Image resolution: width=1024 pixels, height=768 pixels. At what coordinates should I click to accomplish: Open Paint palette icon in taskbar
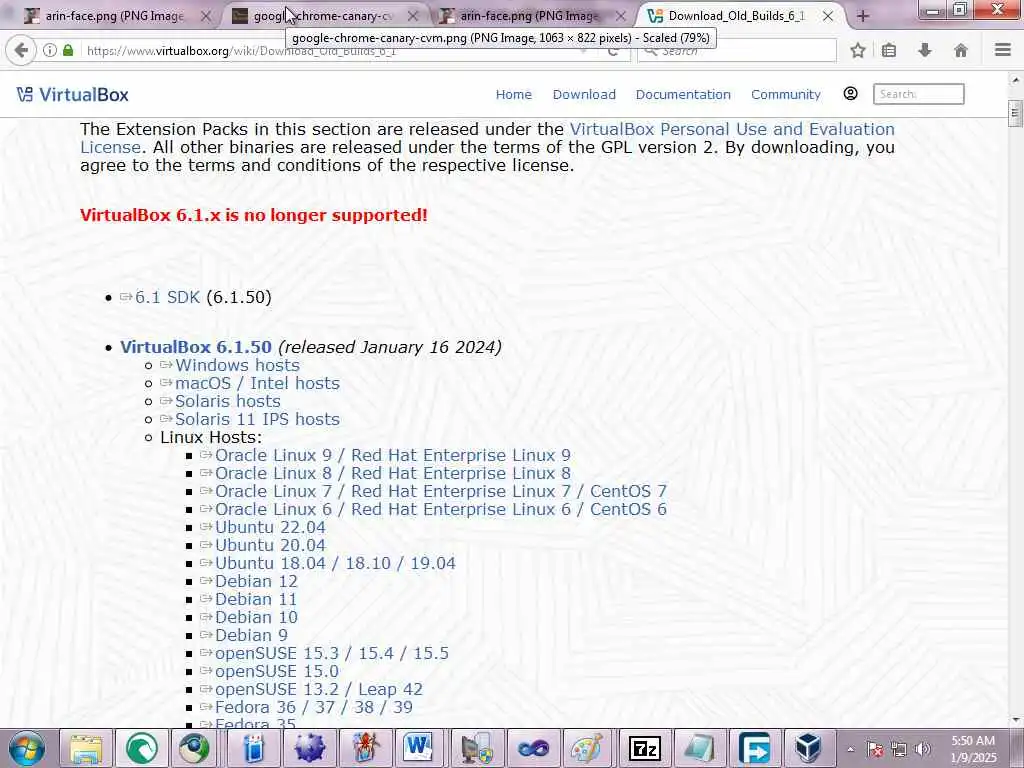(586, 748)
